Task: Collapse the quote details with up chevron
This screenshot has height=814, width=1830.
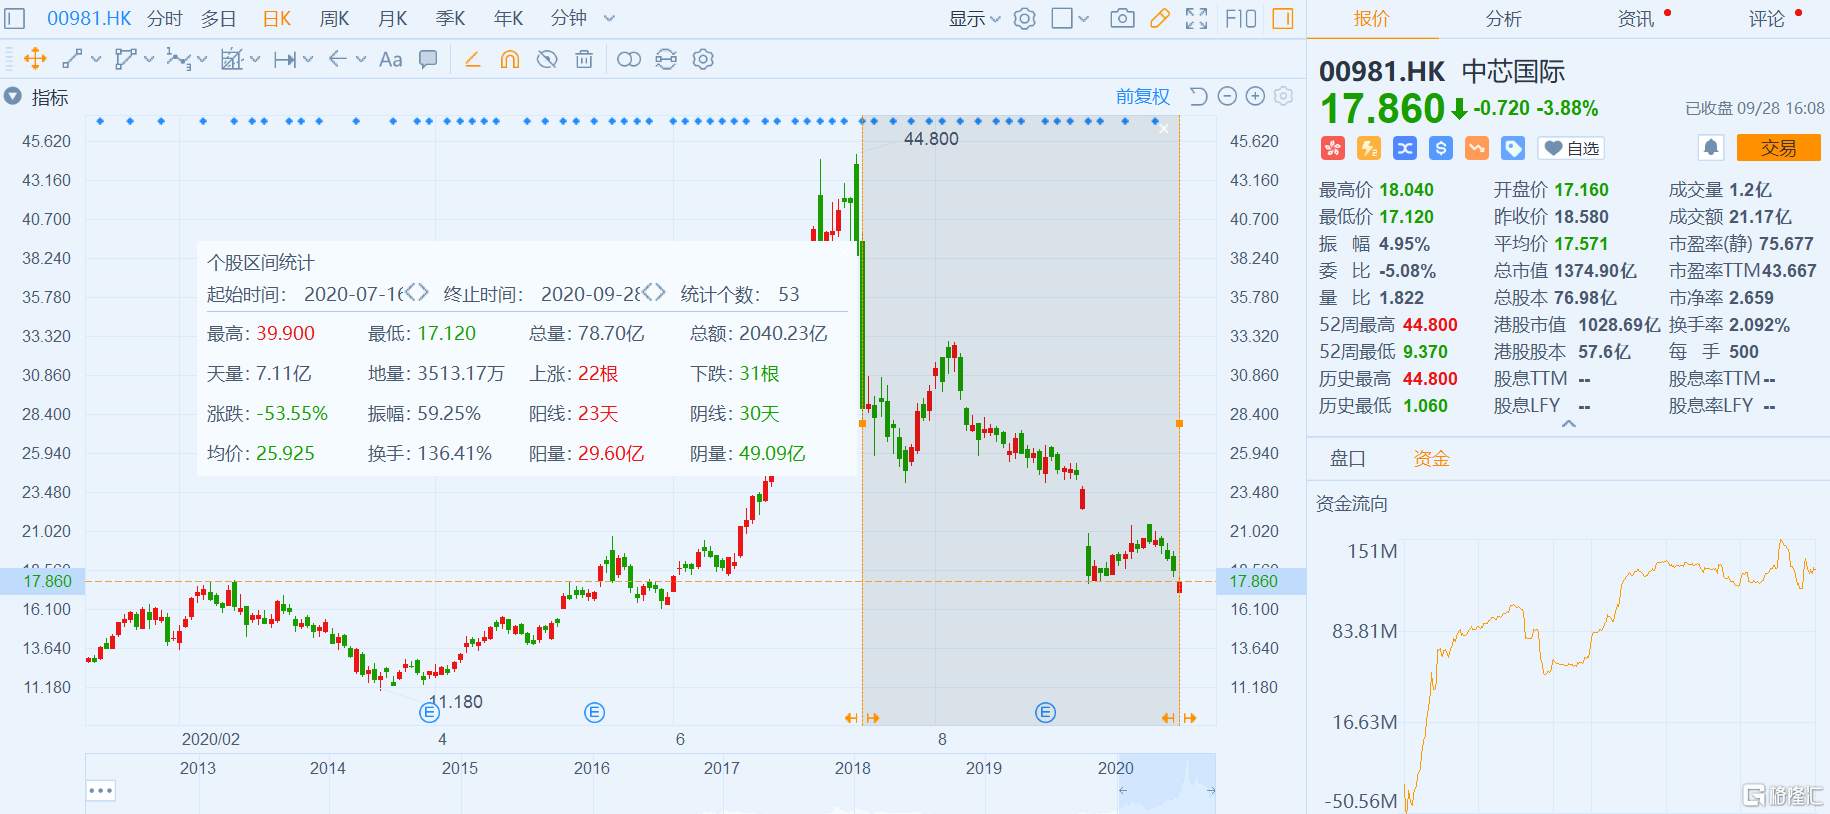Action: (x=1569, y=424)
